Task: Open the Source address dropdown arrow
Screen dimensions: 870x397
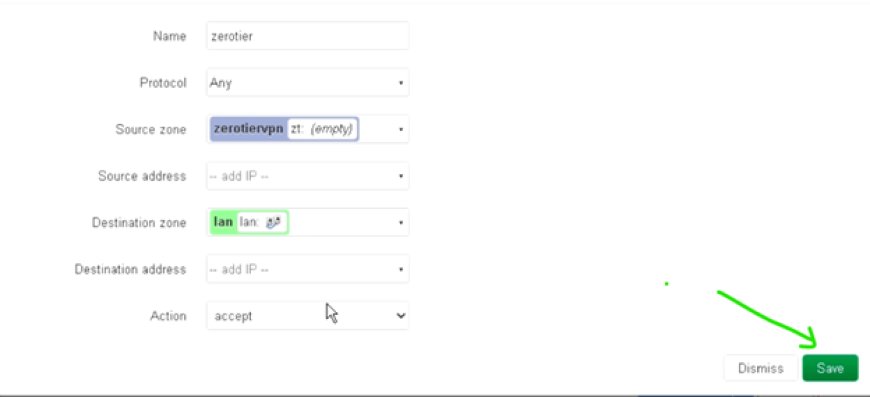Action: [x=401, y=176]
